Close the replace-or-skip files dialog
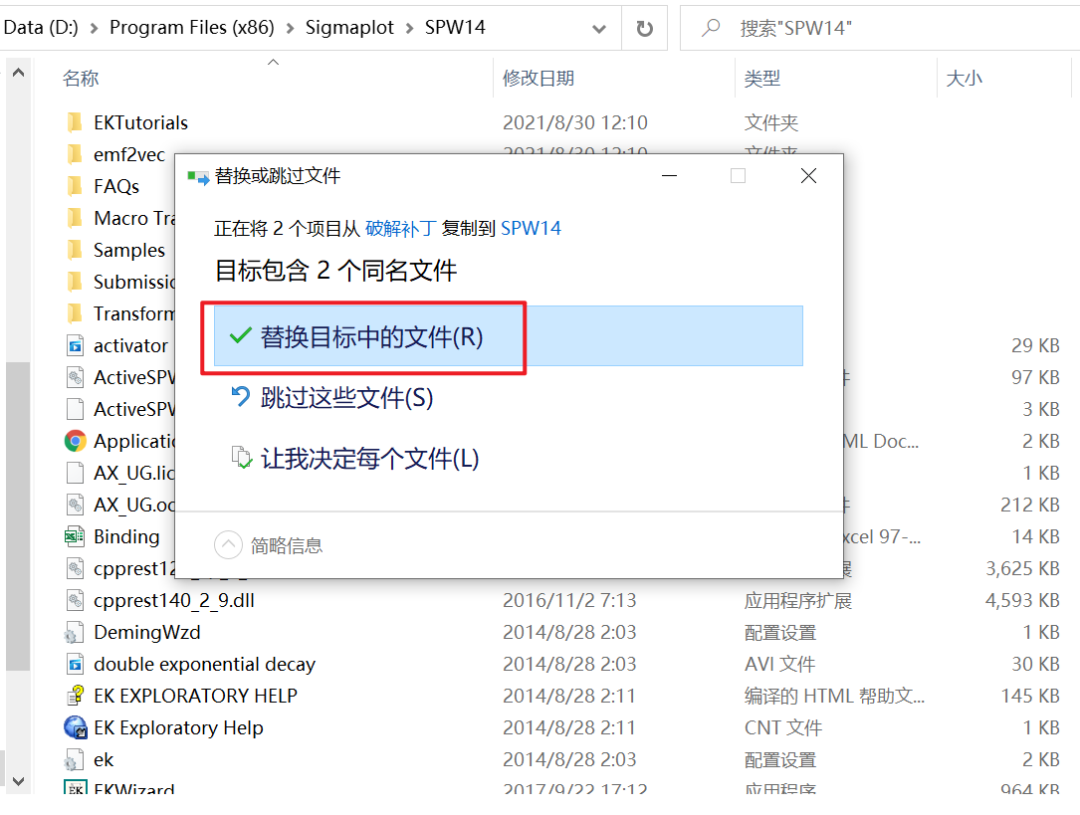This screenshot has height=815, width=1080. 809,176
